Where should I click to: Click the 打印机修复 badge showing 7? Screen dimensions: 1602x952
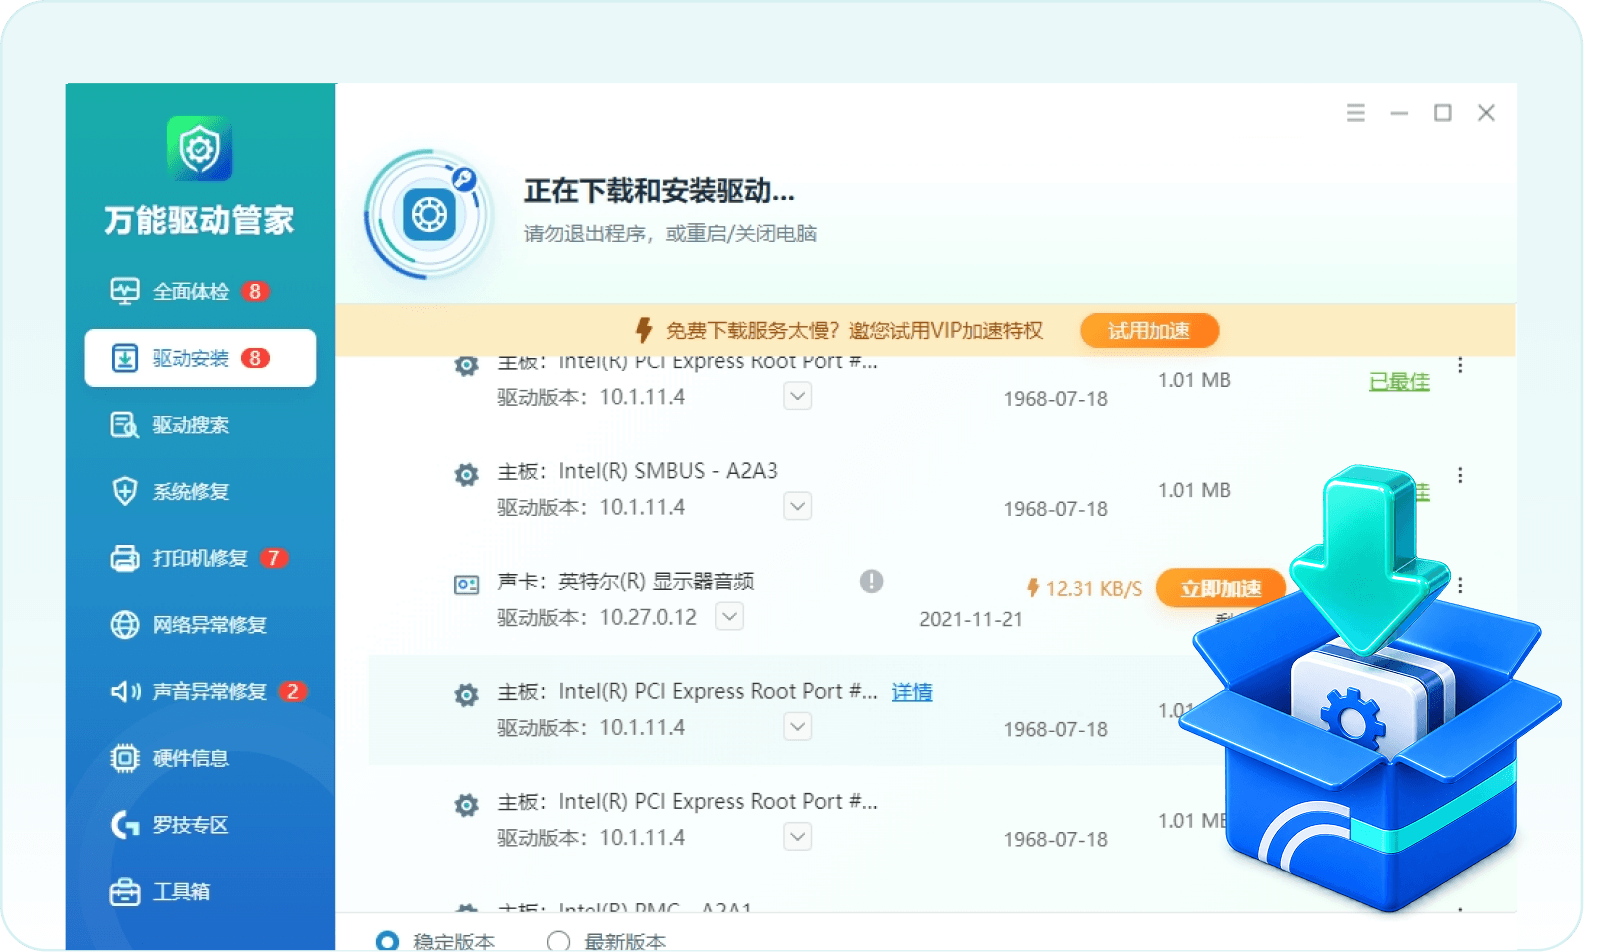coord(273,558)
